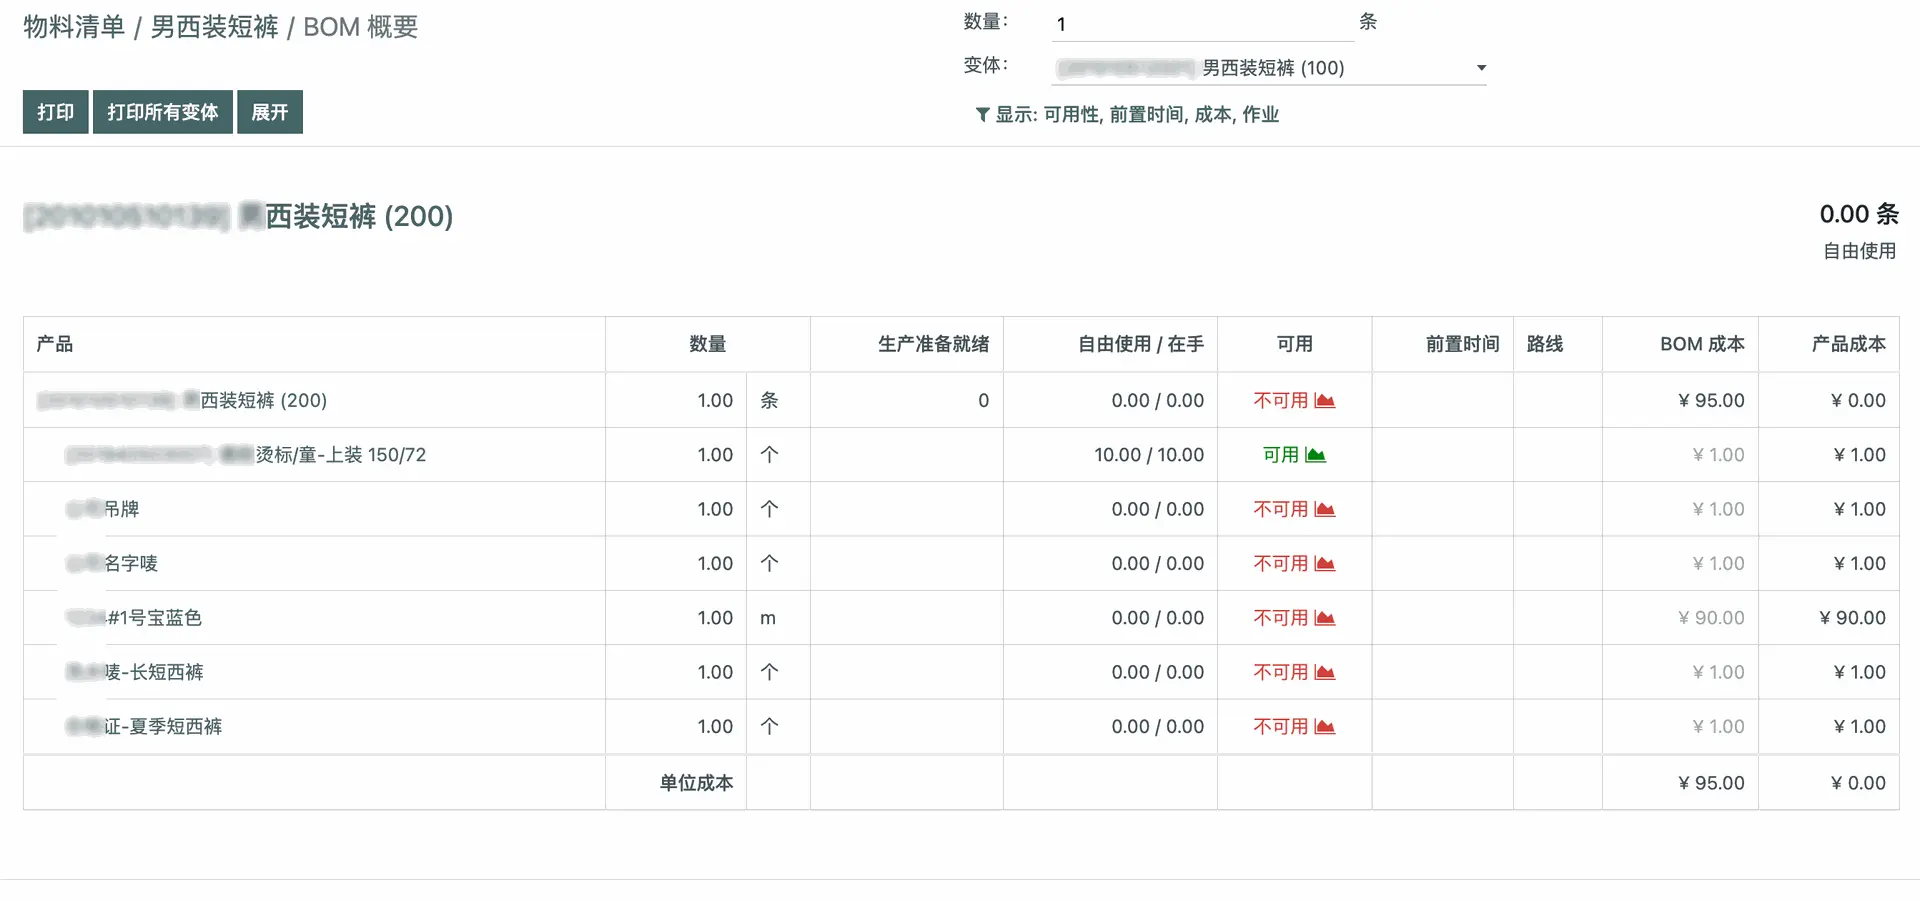Click the 不可用 status in 吊牌 row
The image size is (1920, 901).
pyautogui.click(x=1280, y=510)
